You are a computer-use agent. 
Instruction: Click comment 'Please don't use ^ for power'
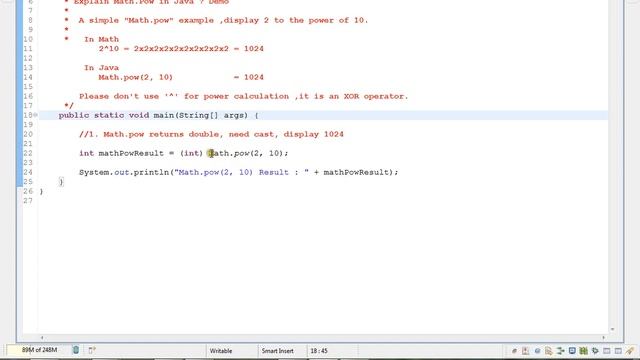(x=243, y=96)
